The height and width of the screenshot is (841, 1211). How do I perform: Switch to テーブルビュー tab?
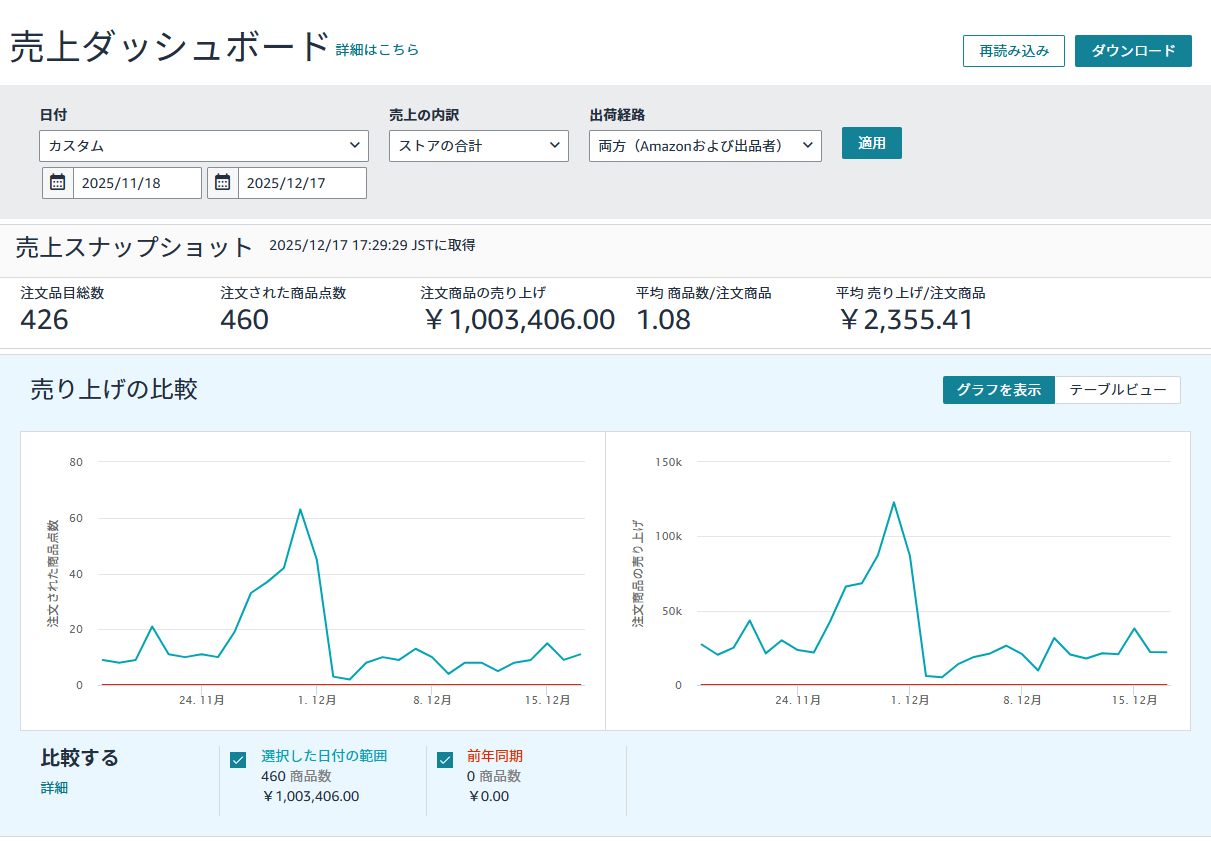pyautogui.click(x=1117, y=390)
